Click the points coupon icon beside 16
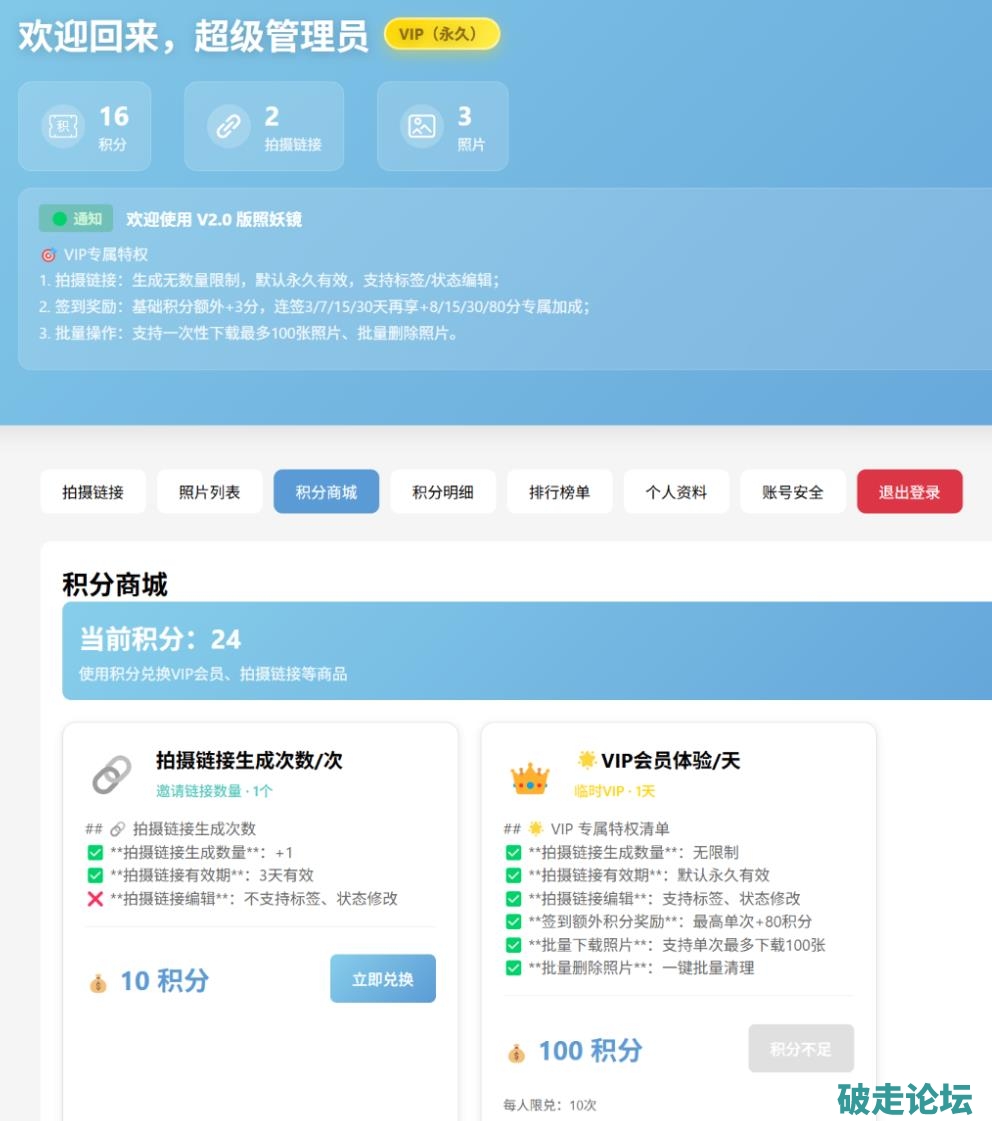 (x=62, y=126)
